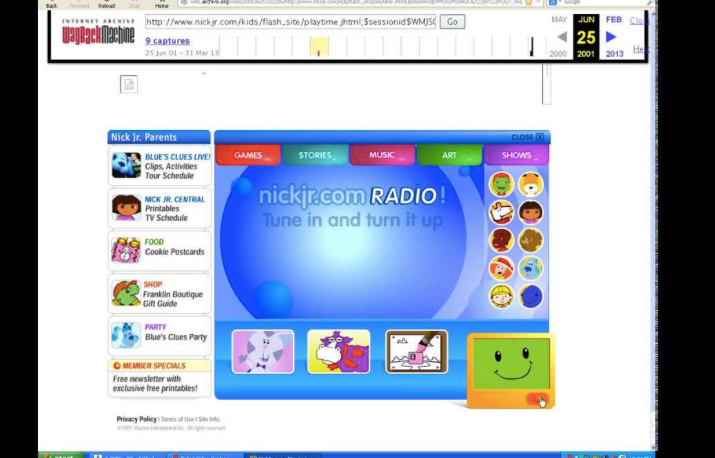The image size is (715, 458).
Task: Go to next capture arrow
Action: (x=611, y=37)
